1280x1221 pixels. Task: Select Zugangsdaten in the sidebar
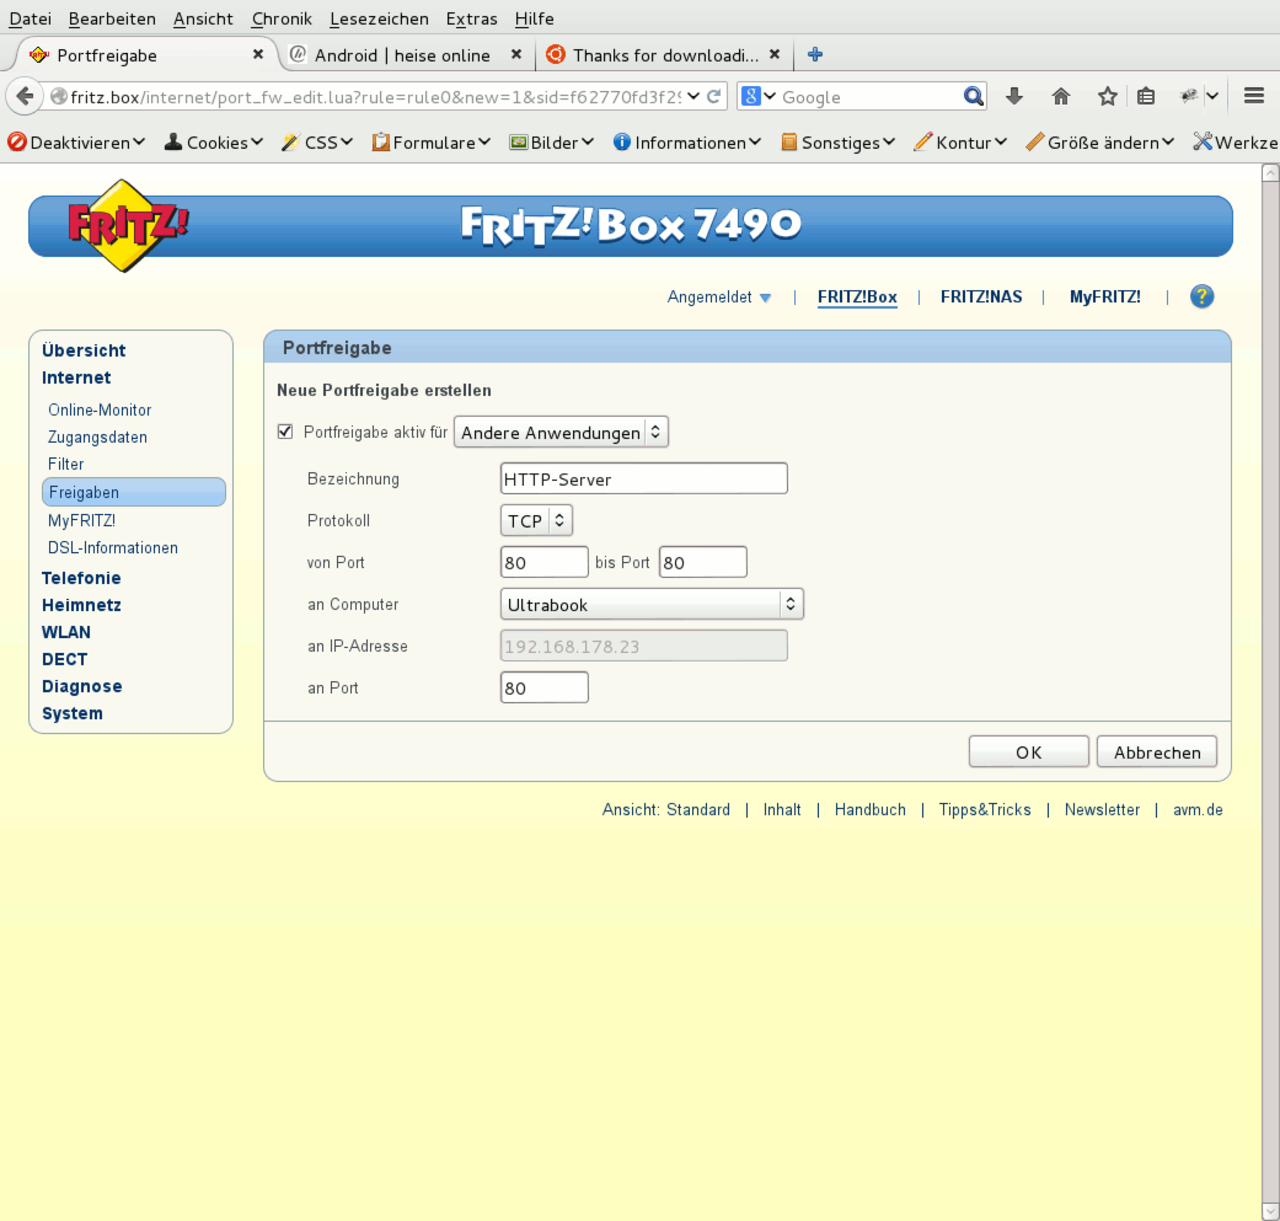(97, 437)
